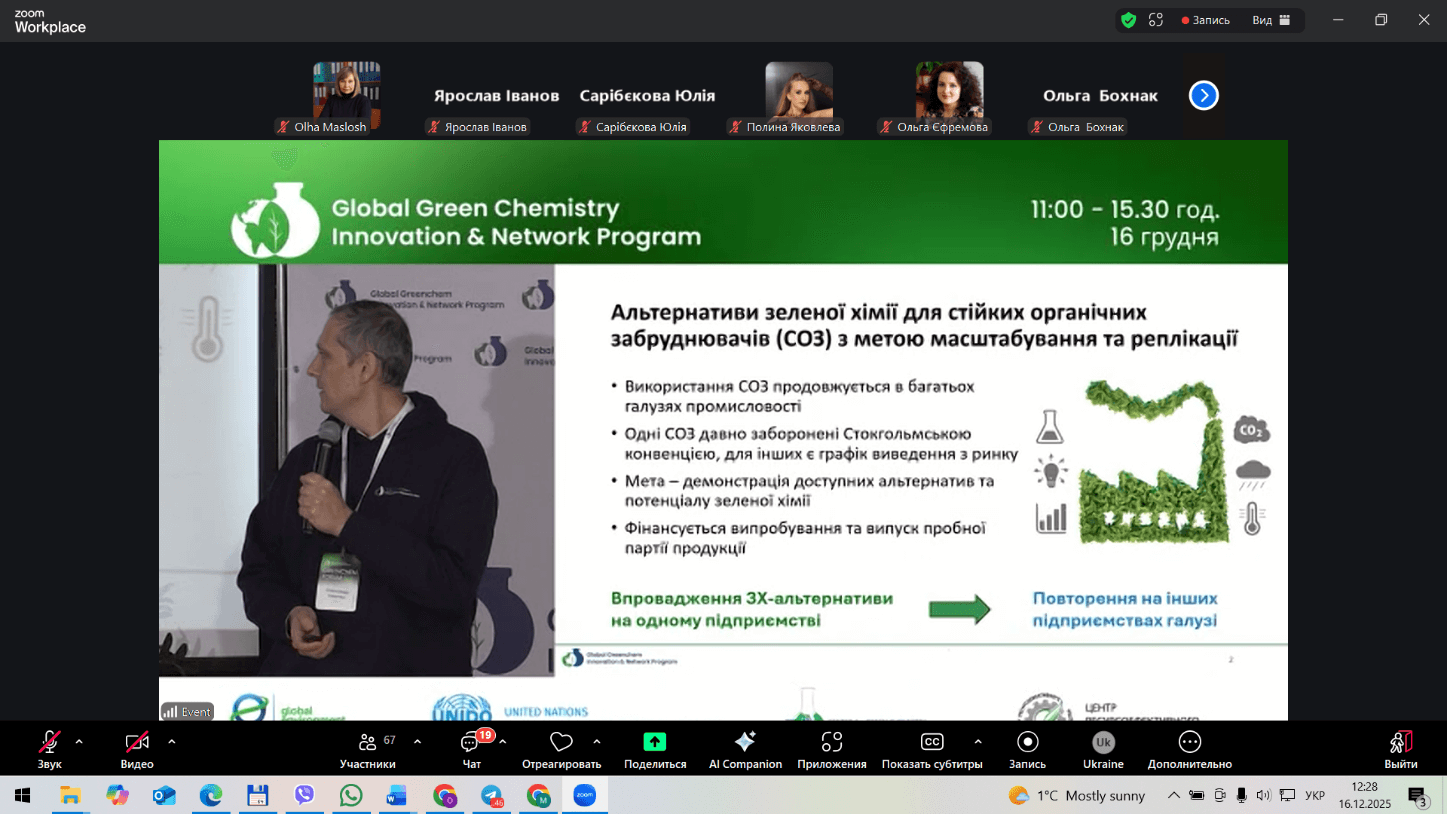Open the AI Companion sparkle icon

(x=745, y=748)
